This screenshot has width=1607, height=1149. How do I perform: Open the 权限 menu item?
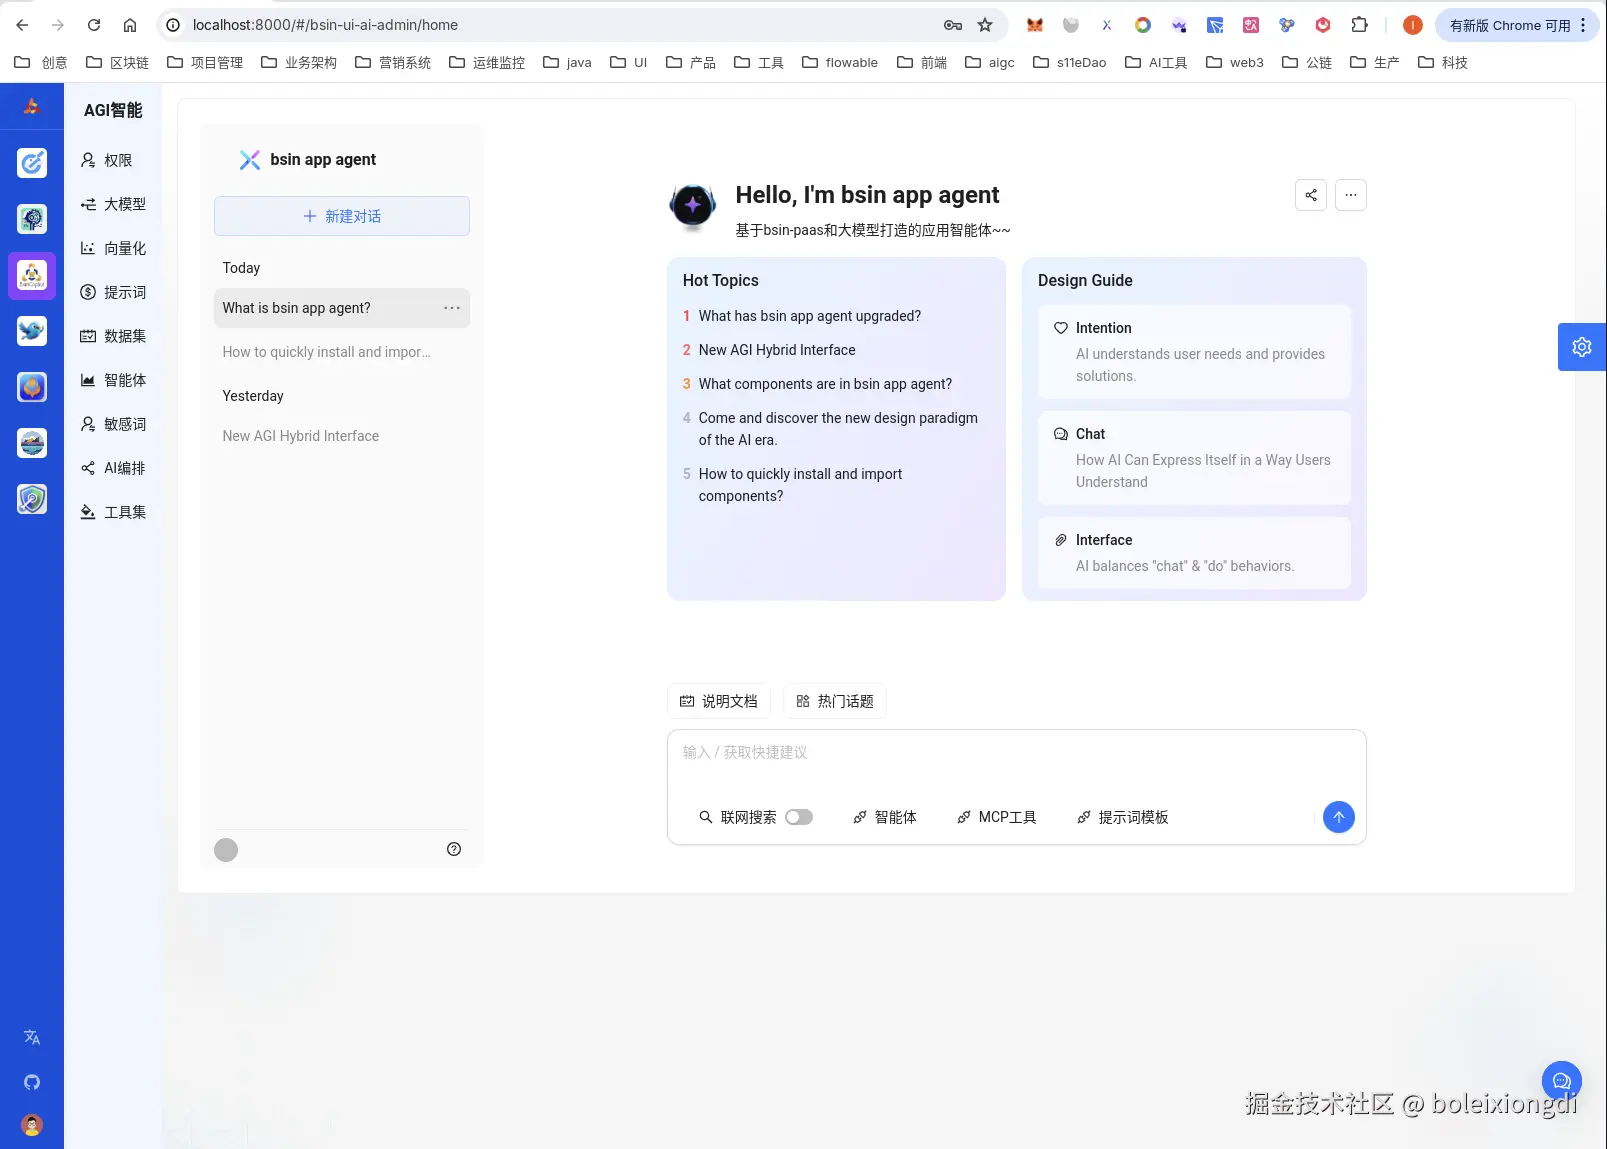113,160
